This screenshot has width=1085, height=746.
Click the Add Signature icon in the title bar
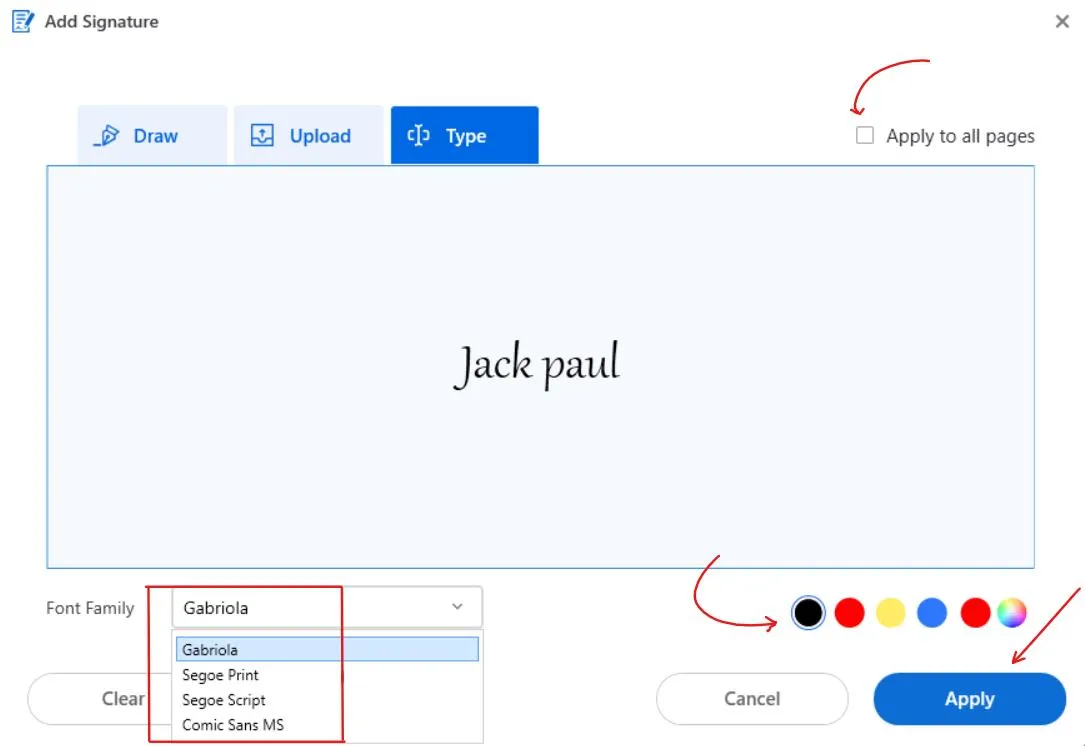(22, 21)
